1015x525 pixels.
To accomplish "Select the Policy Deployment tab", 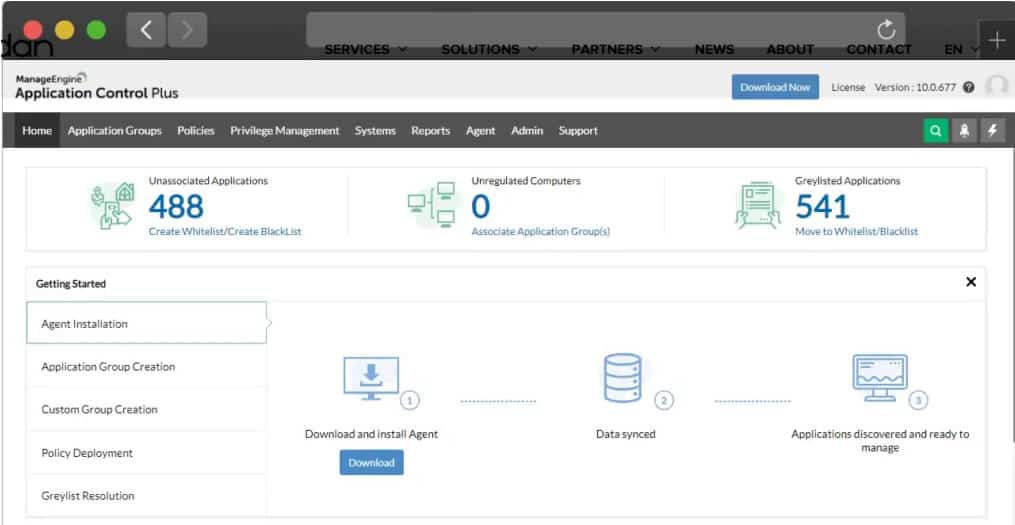I will point(146,452).
